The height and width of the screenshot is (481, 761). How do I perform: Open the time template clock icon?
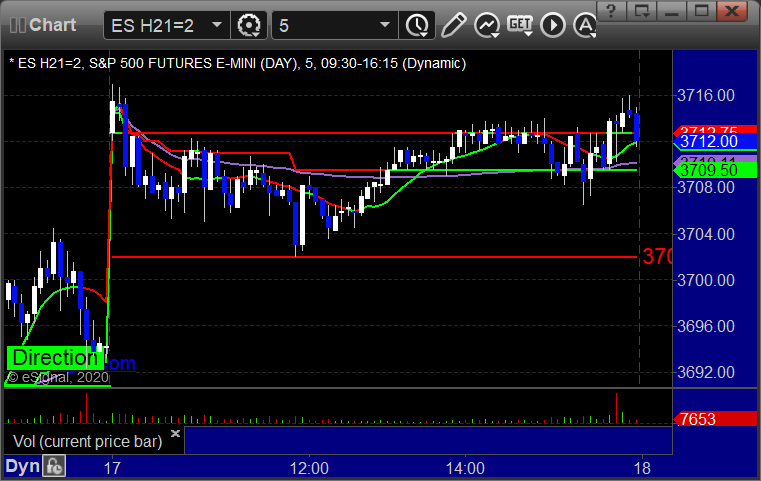(x=417, y=25)
